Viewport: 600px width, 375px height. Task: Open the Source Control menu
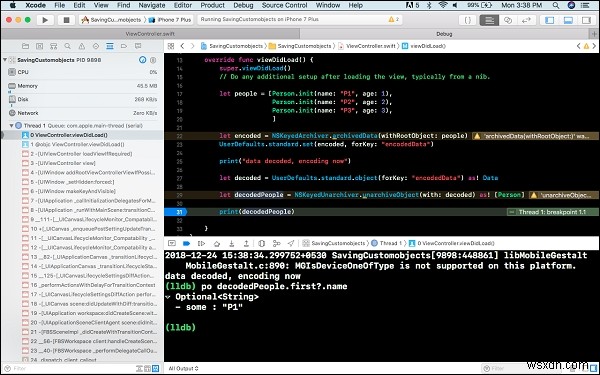(x=284, y=5)
